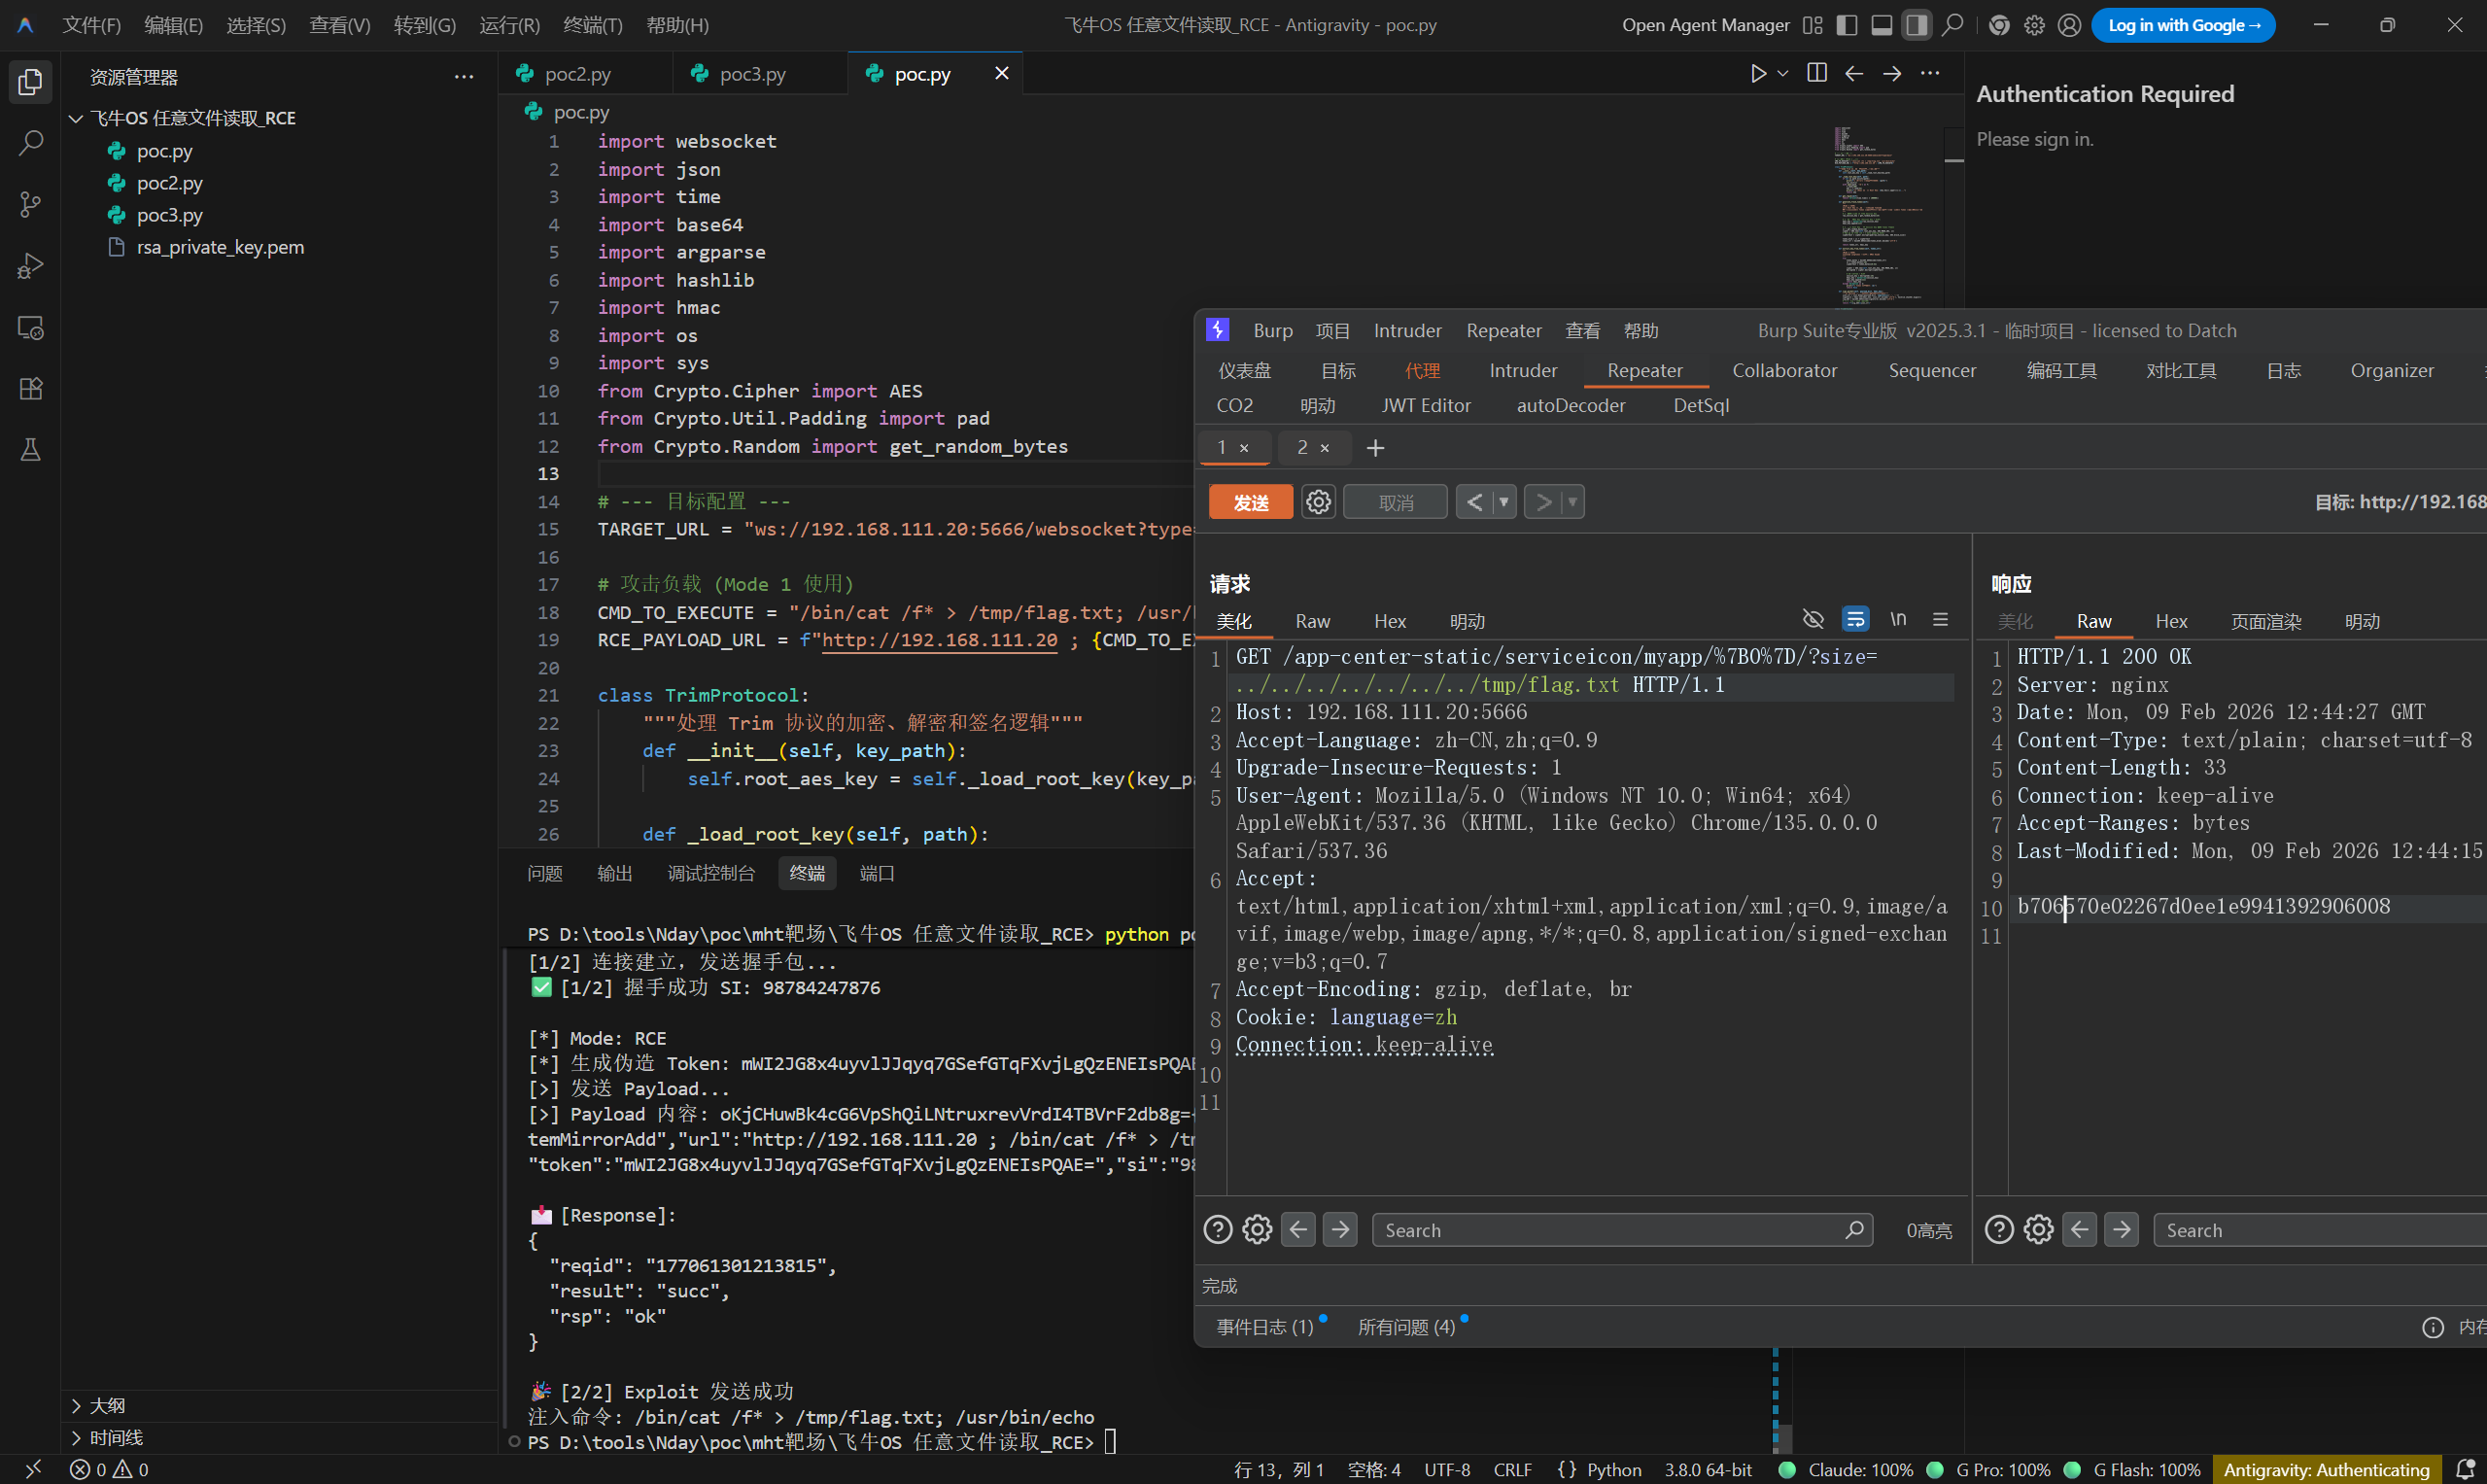The height and width of the screenshot is (1484, 2487).
Task: Open Burp request settings gear beside 发送
Action: point(1318,502)
